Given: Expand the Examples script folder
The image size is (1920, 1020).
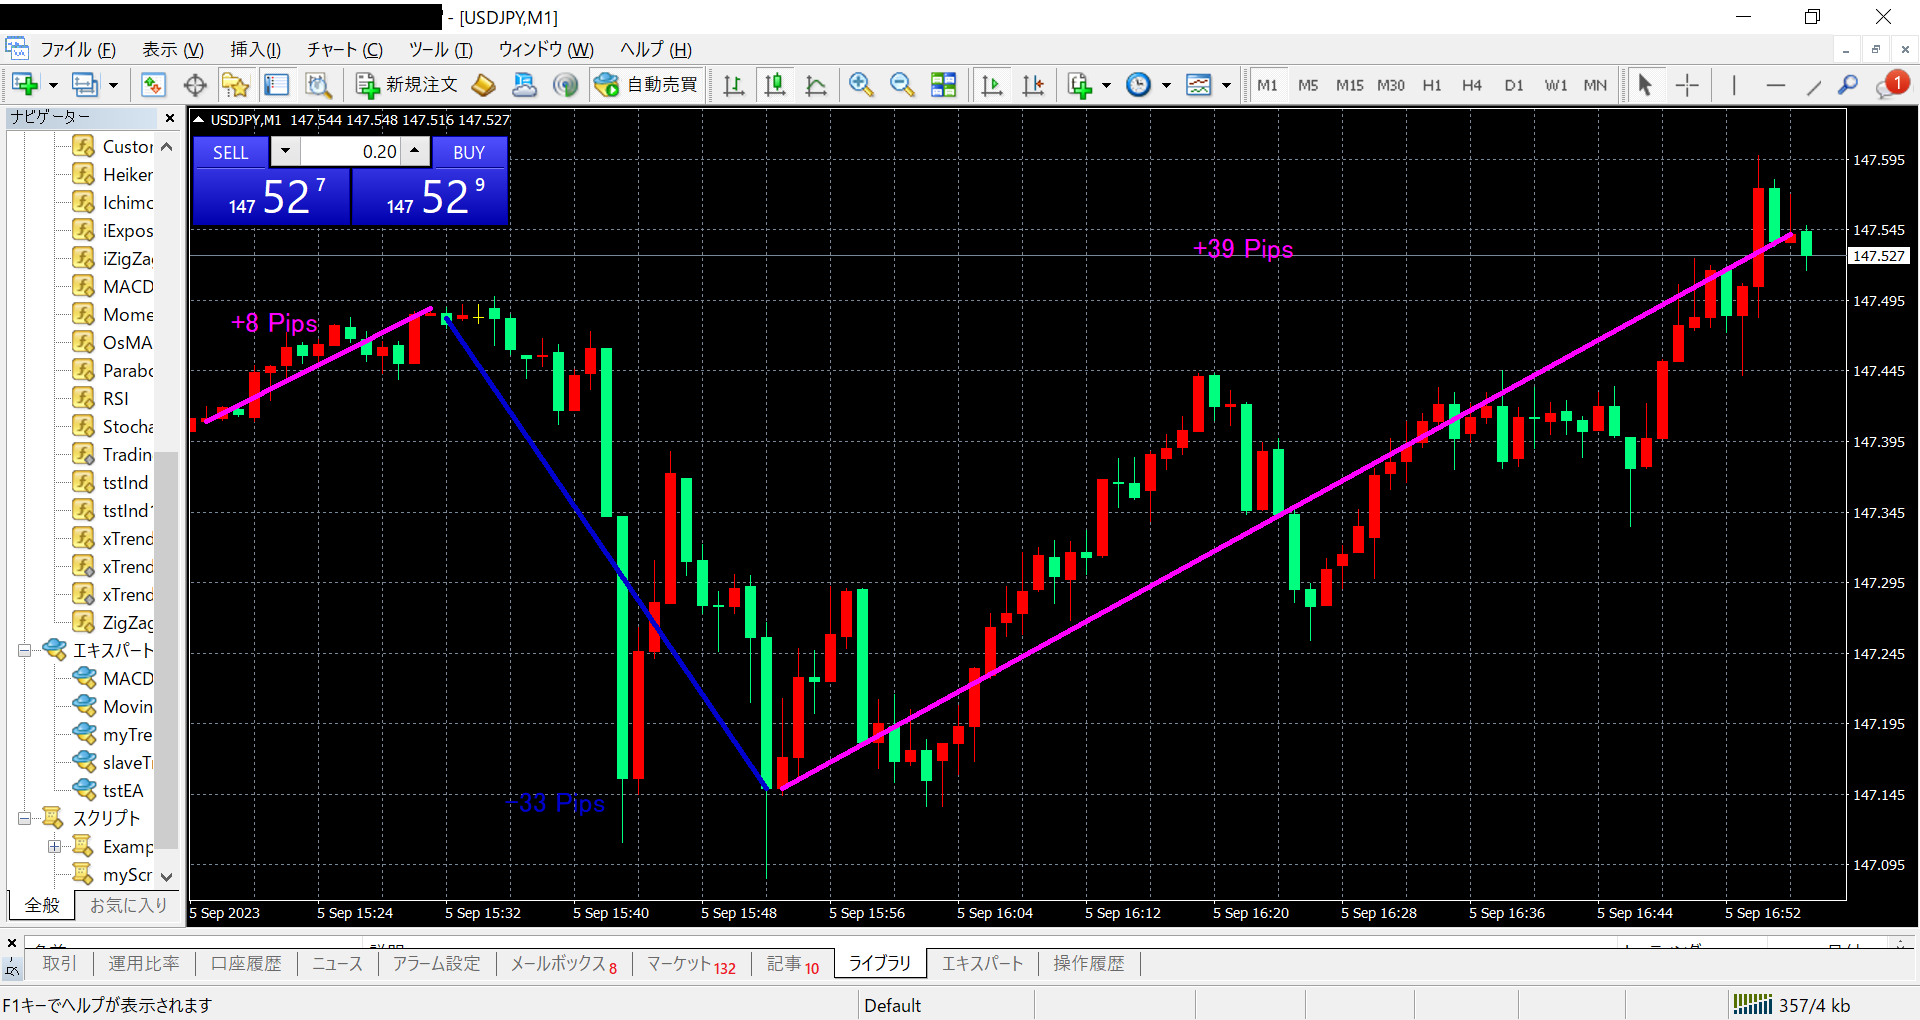Looking at the screenshot, I should [54, 847].
